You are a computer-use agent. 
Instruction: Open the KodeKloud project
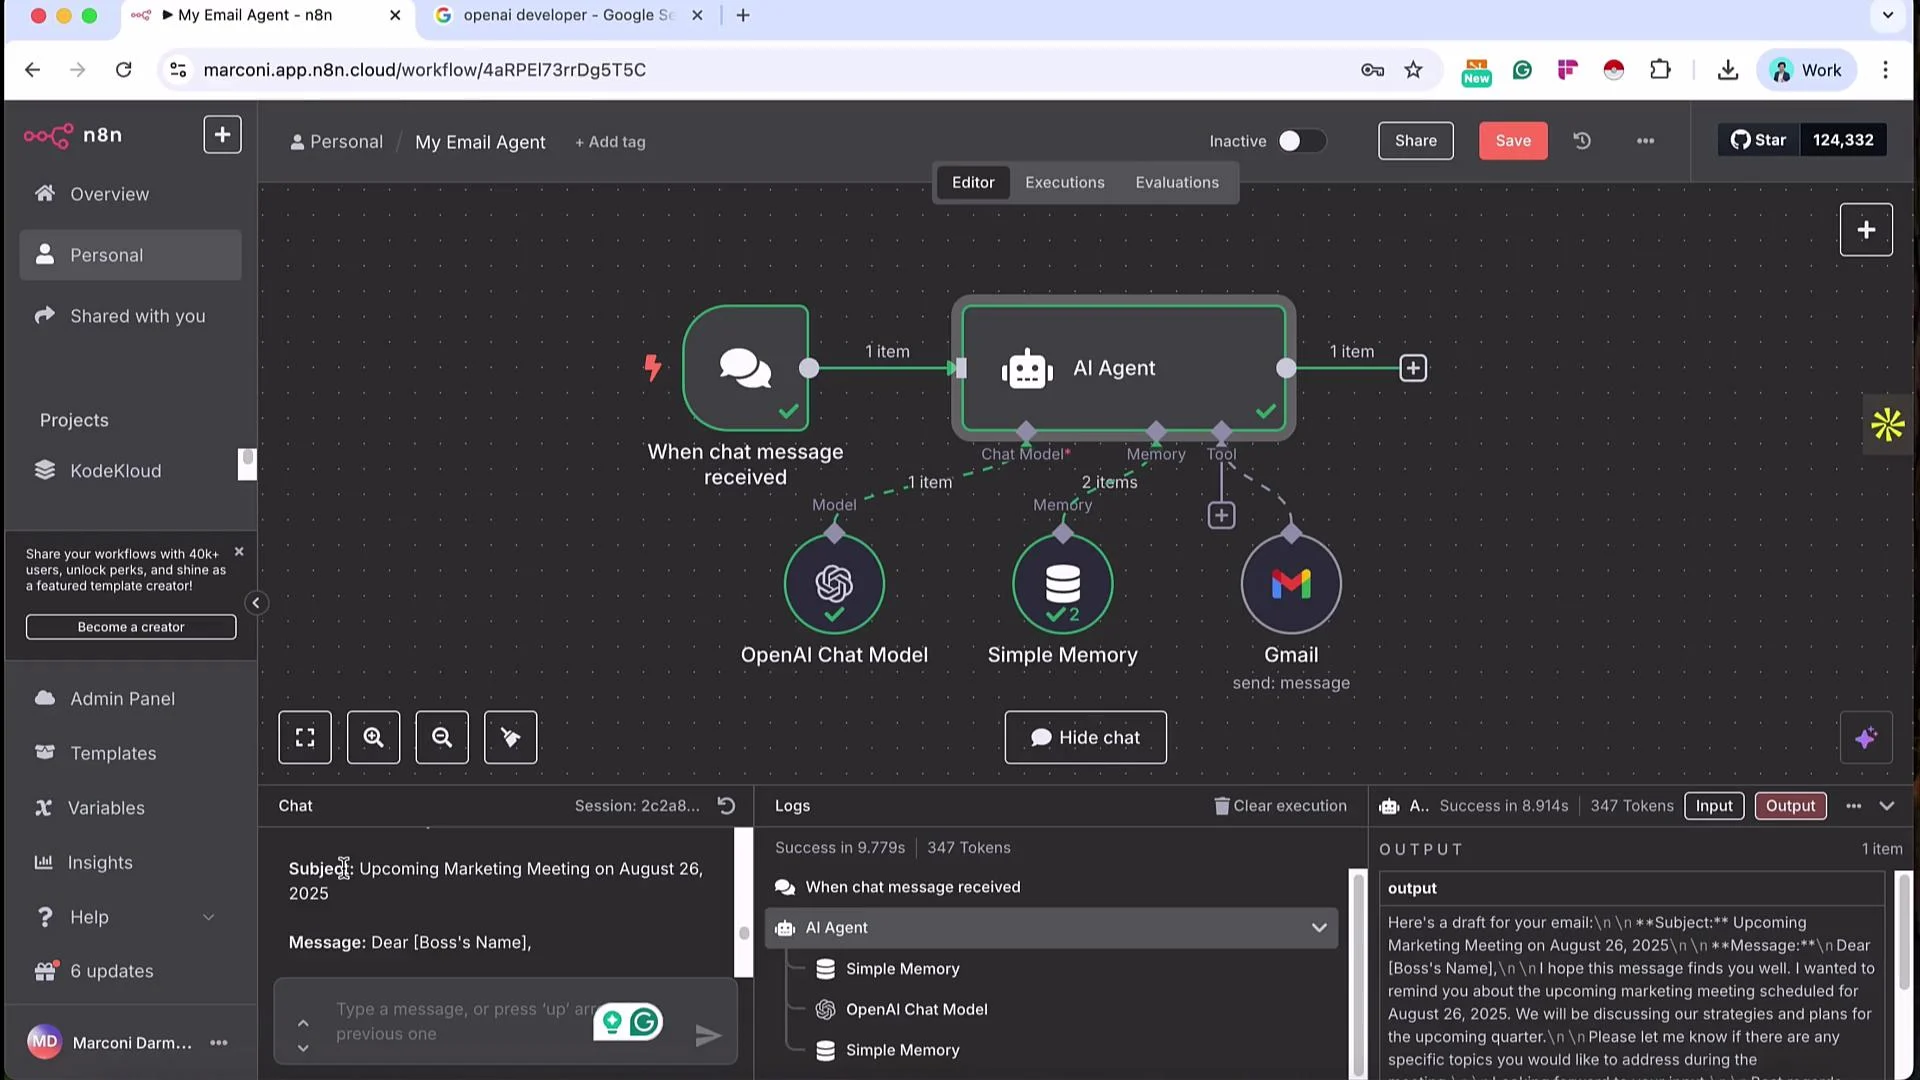point(130,471)
